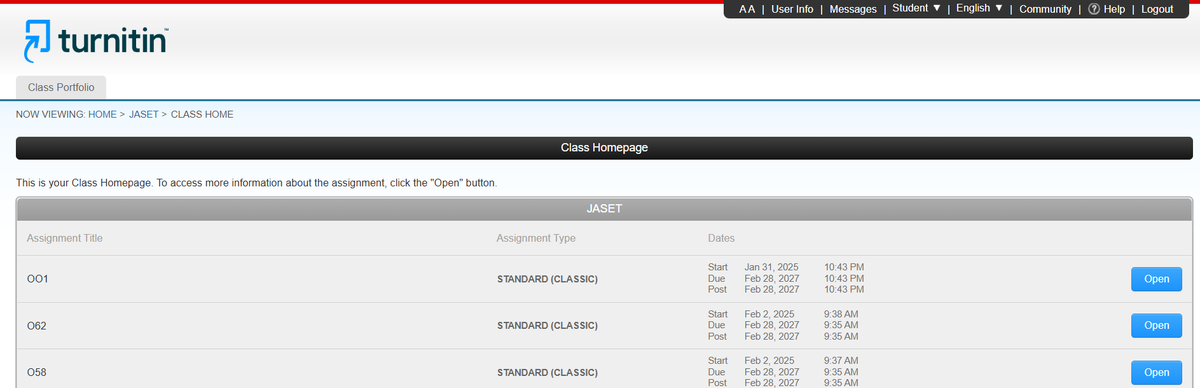Click CLASS HOME in the breadcrumb

tap(202, 115)
